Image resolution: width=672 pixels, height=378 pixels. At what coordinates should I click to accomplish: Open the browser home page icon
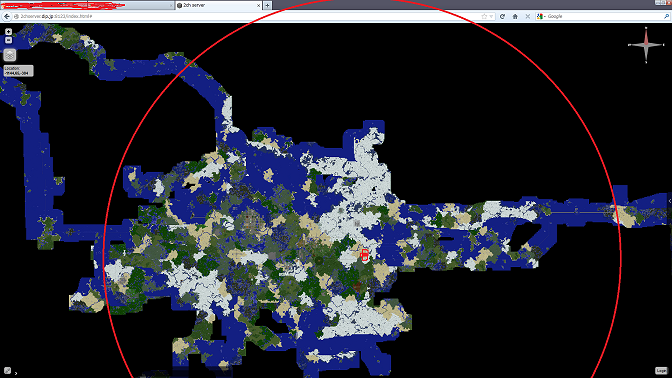(515, 16)
